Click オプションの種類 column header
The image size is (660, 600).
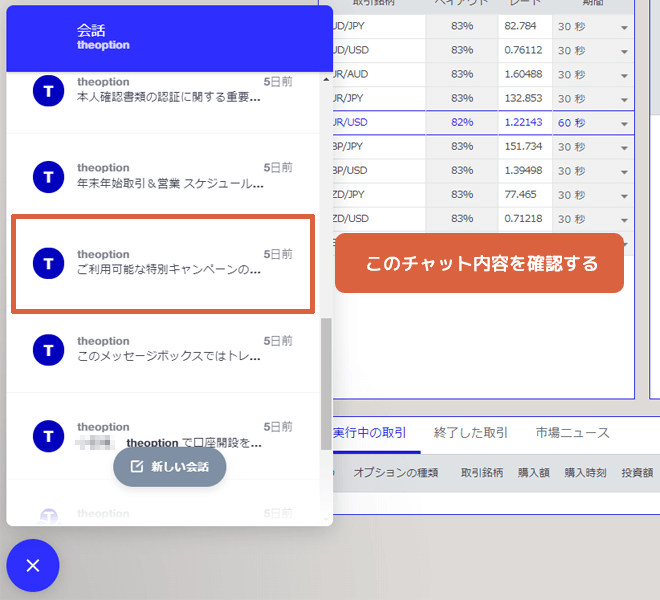pos(396,473)
